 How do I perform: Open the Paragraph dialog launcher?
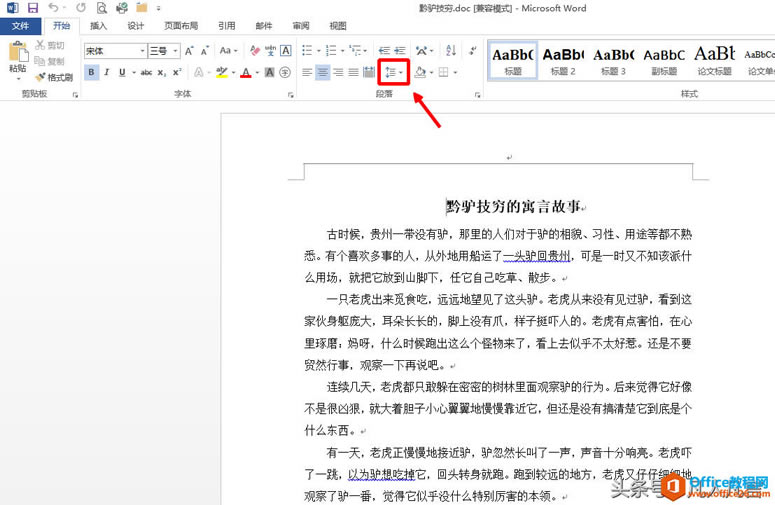(x=477, y=95)
